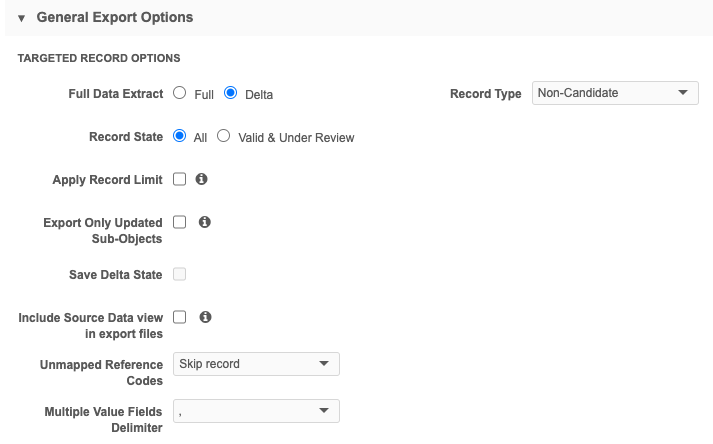Click info icon beside Export Only Updated Sub-Objects
713x444 pixels.
[x=204, y=222]
